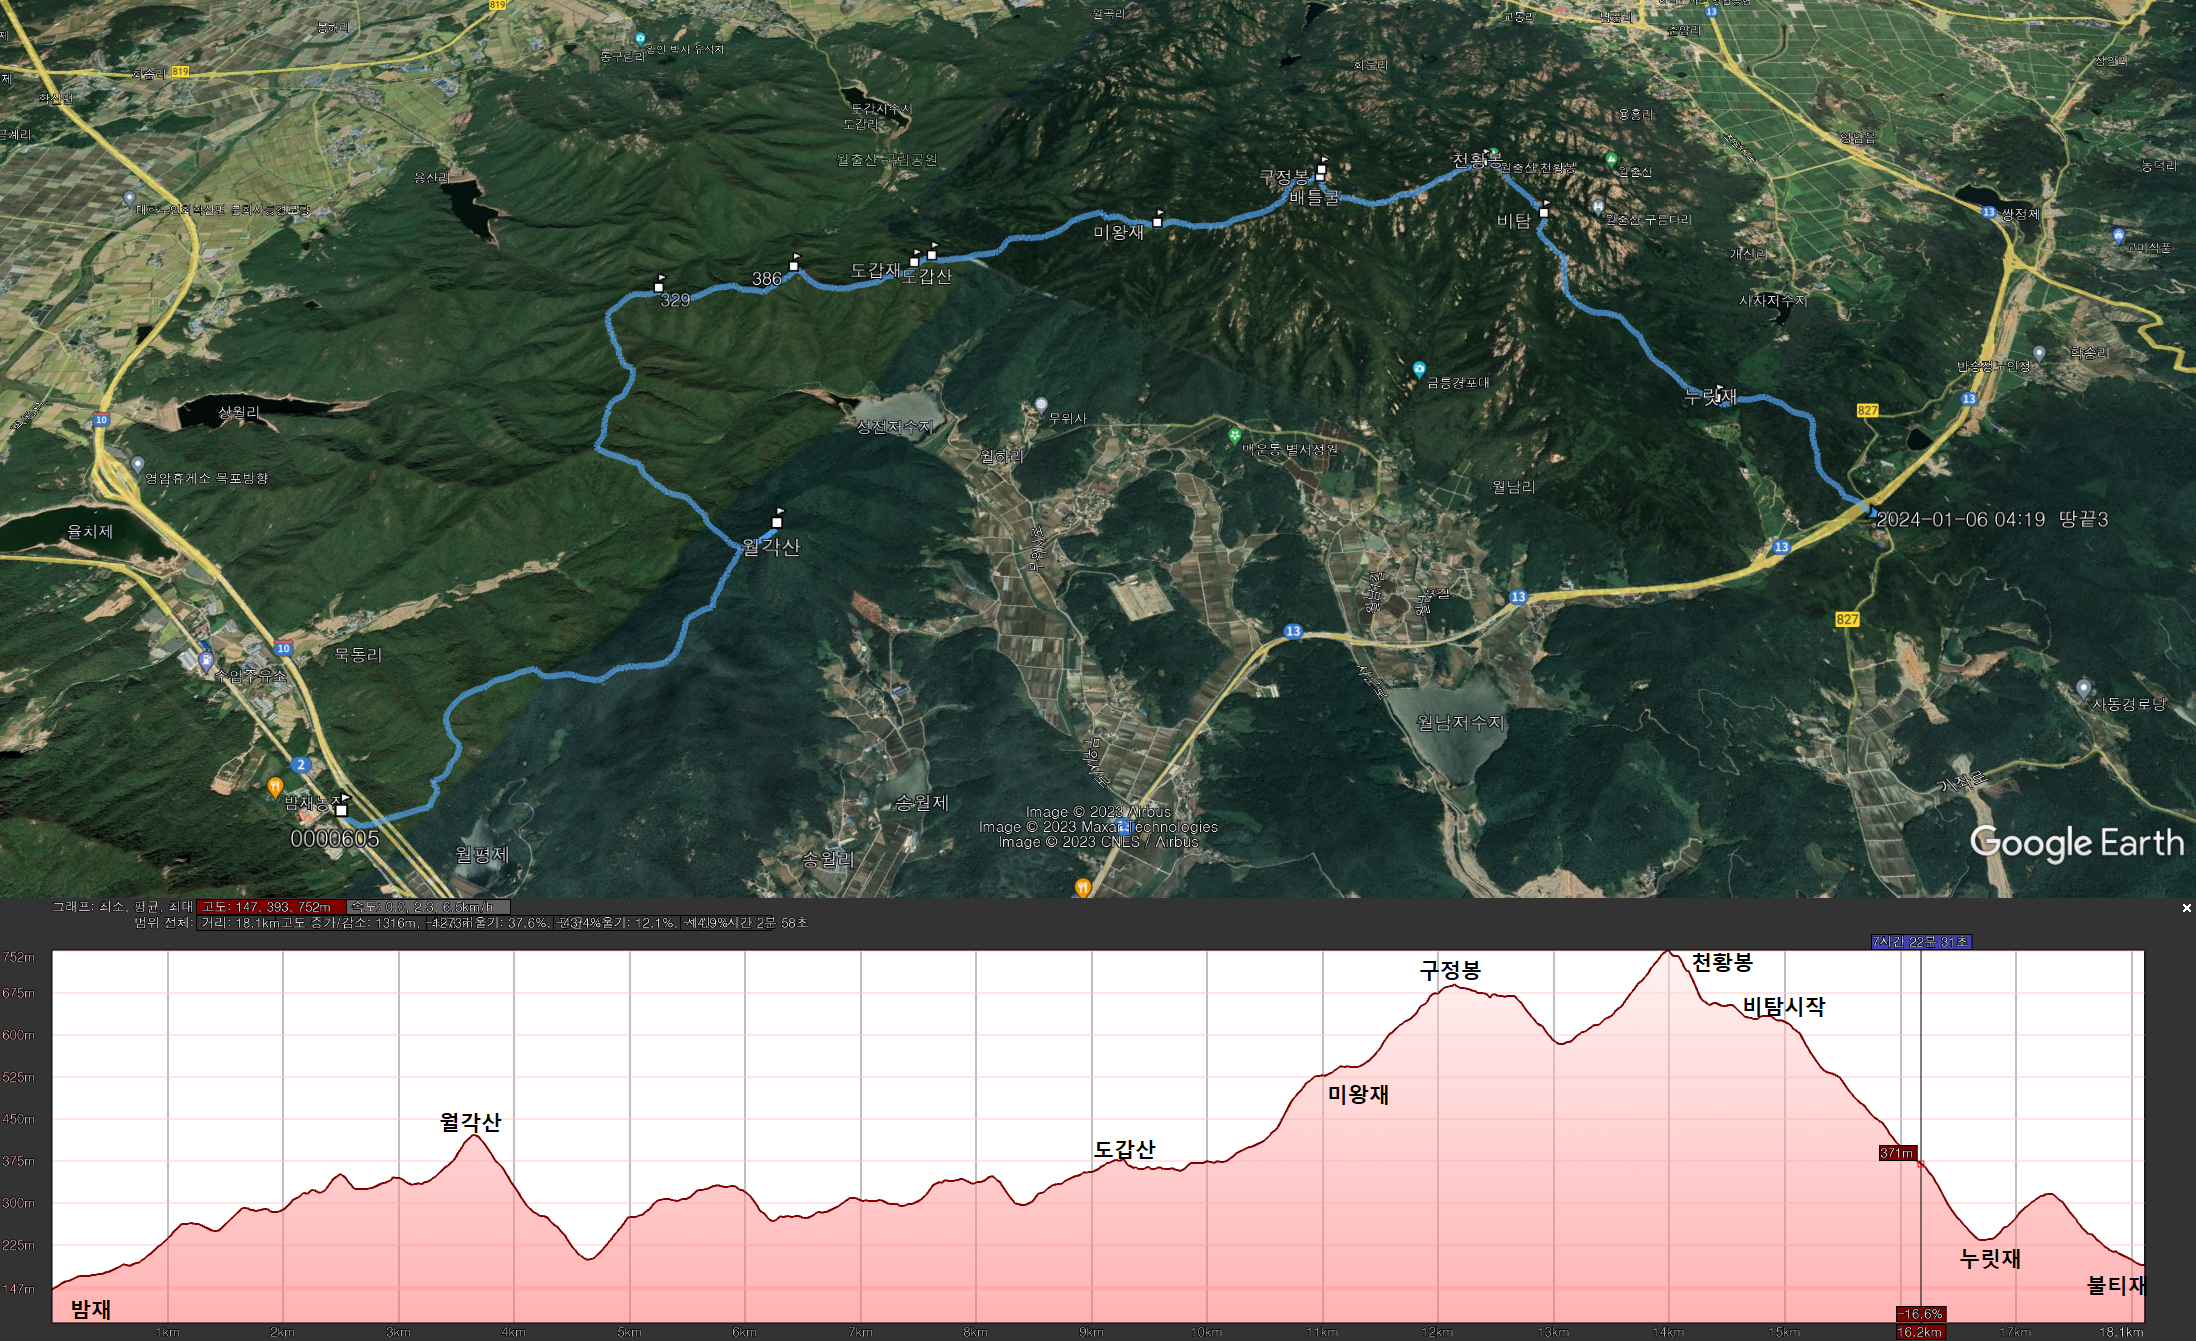2196x1341 pixels.
Task: Click the 329 elevation waypoint flag
Action: tap(659, 284)
